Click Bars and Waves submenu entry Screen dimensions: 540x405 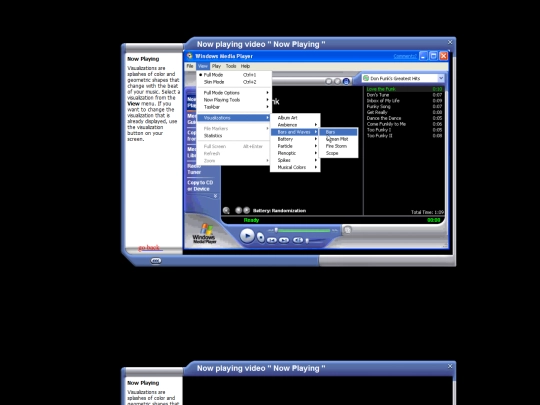[x=295, y=132]
